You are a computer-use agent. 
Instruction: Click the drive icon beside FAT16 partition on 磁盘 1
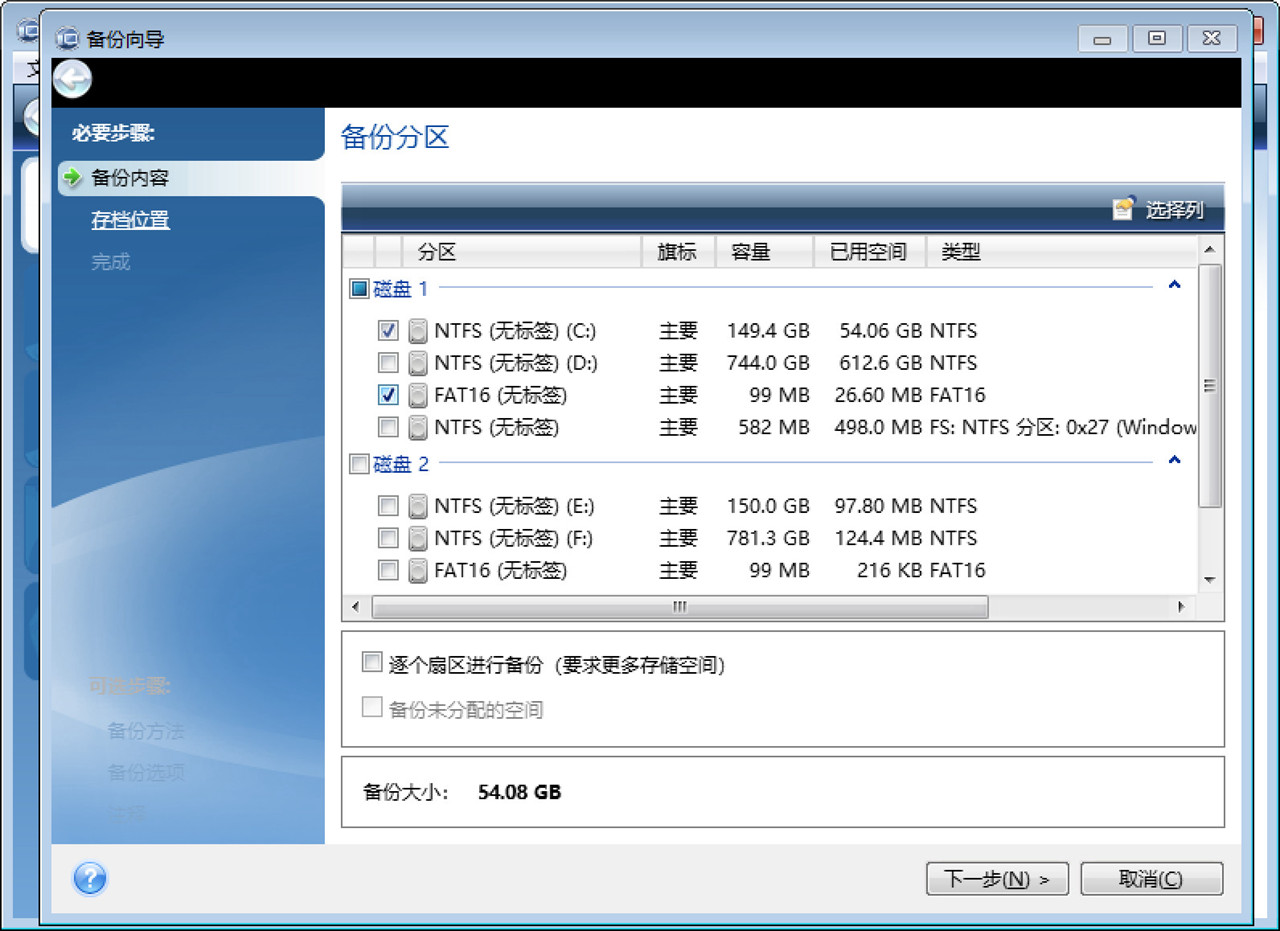[417, 395]
